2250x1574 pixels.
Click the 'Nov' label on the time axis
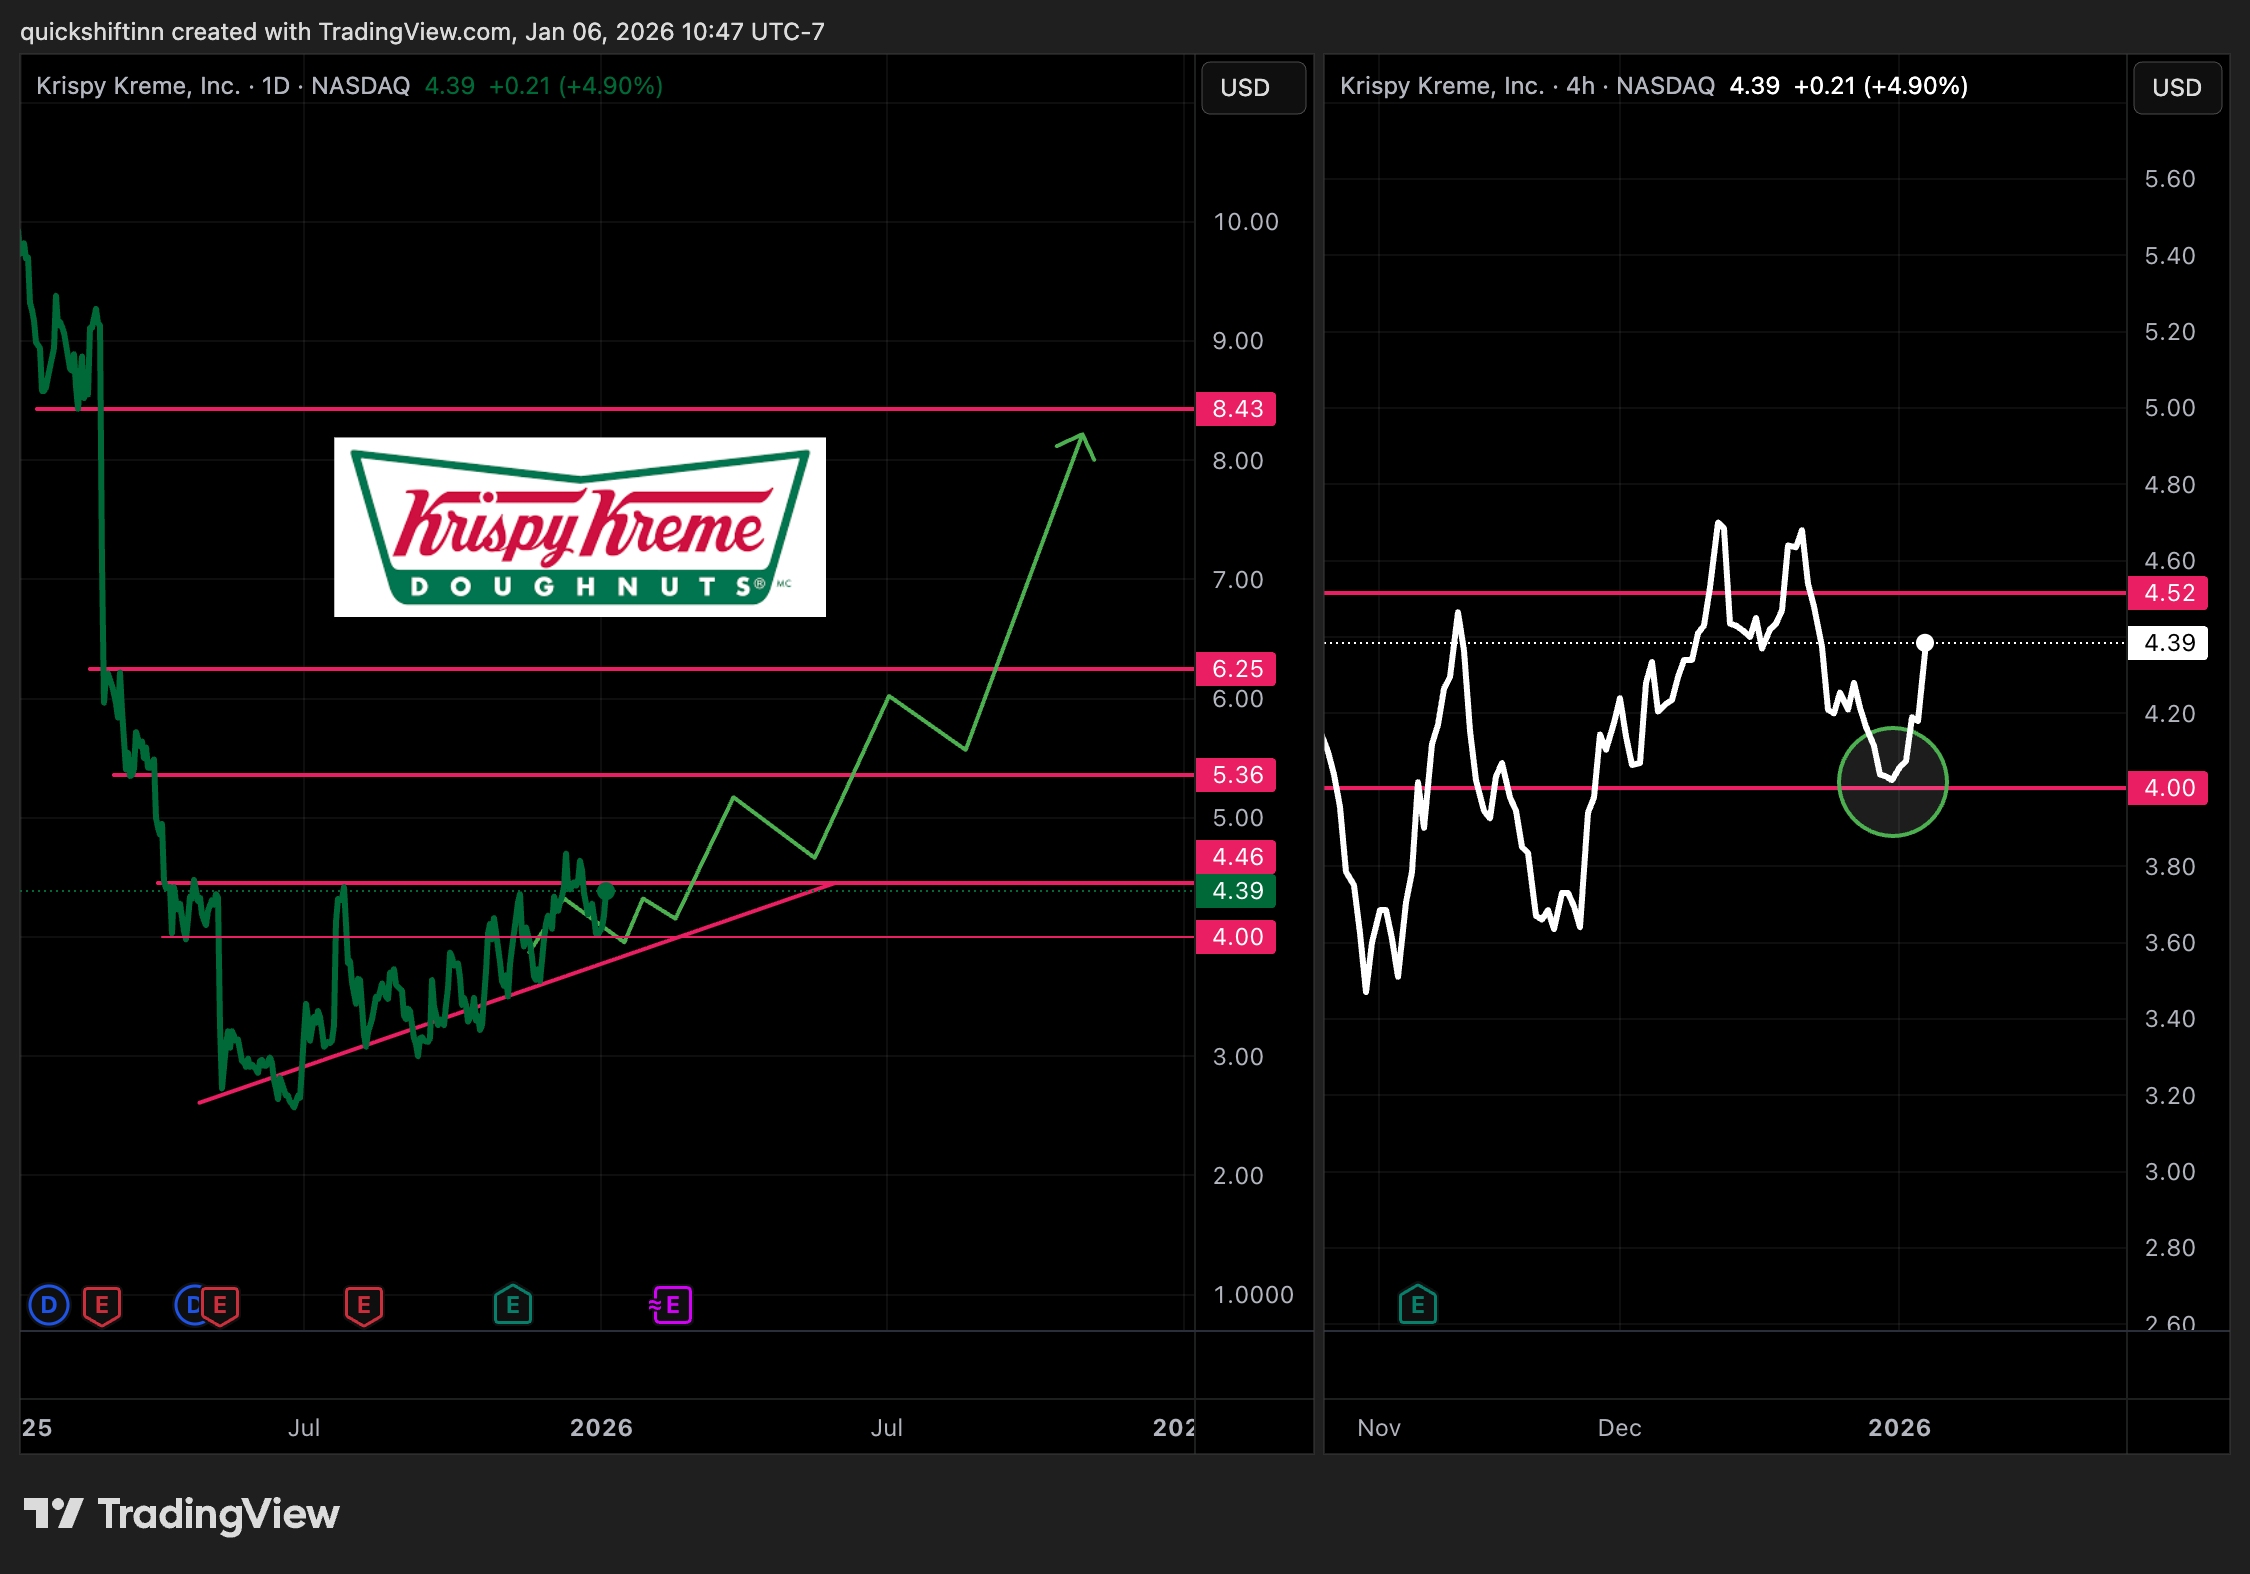point(1379,1428)
